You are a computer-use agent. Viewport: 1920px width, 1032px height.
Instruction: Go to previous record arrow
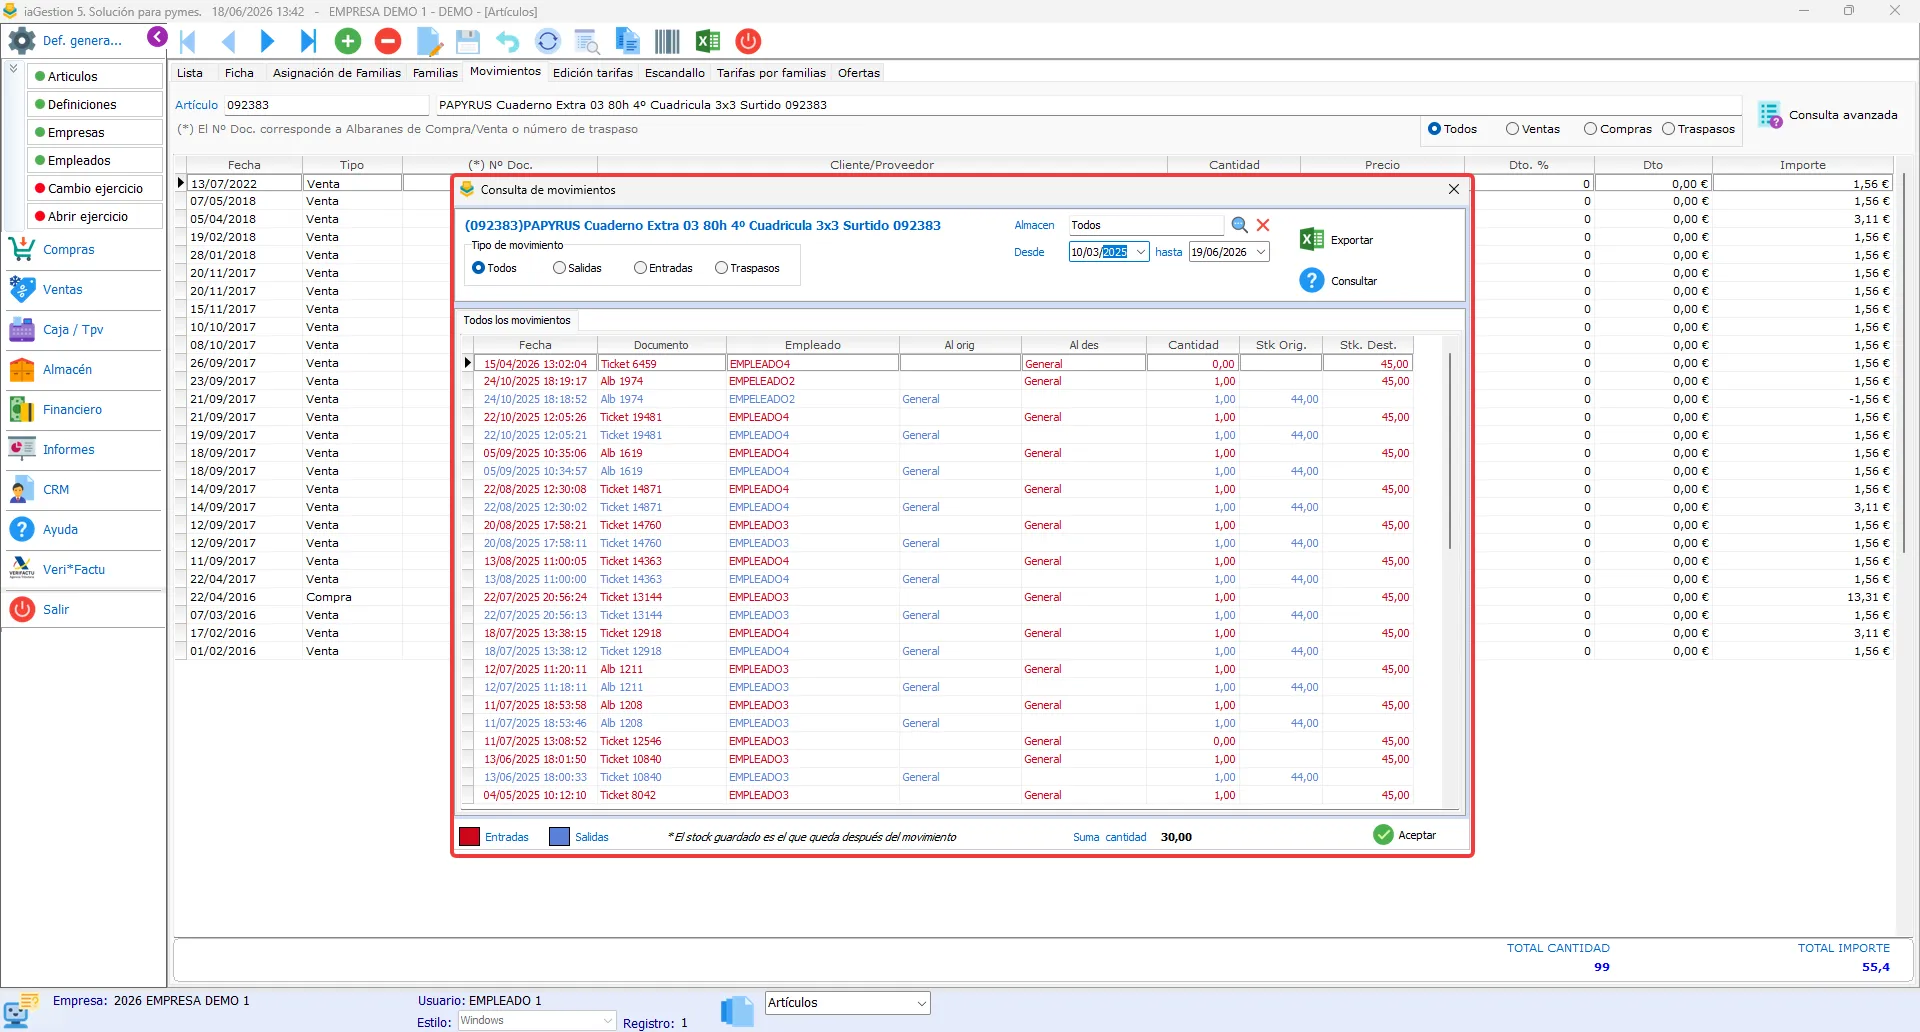coord(228,41)
